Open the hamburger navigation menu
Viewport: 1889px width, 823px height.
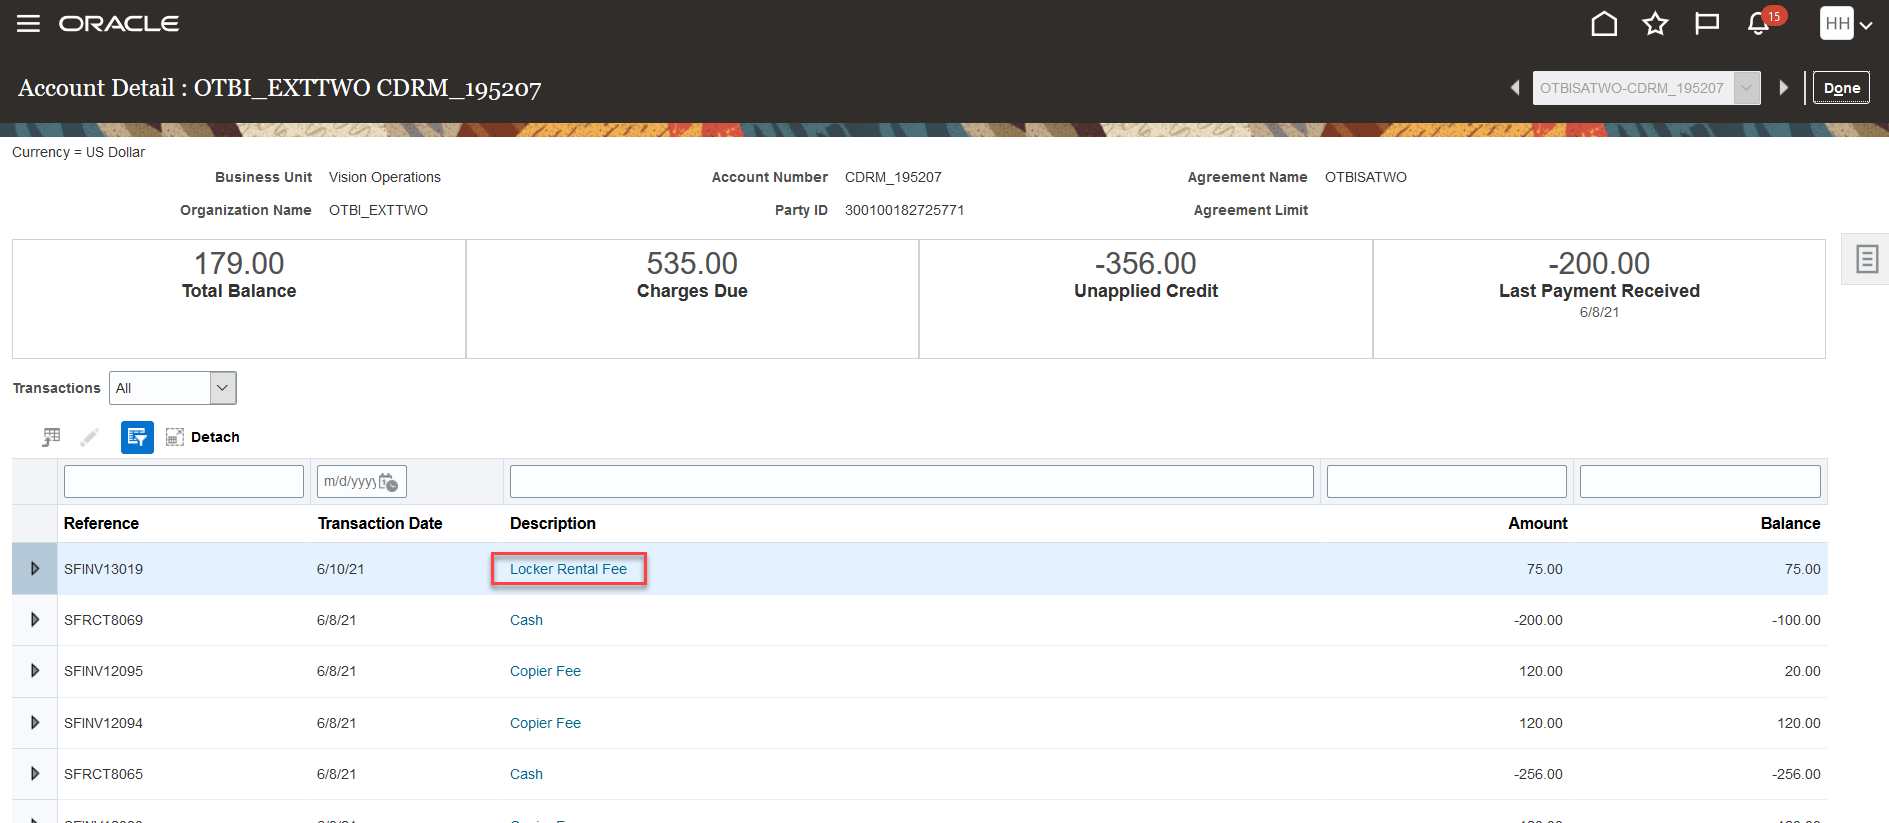(28, 23)
